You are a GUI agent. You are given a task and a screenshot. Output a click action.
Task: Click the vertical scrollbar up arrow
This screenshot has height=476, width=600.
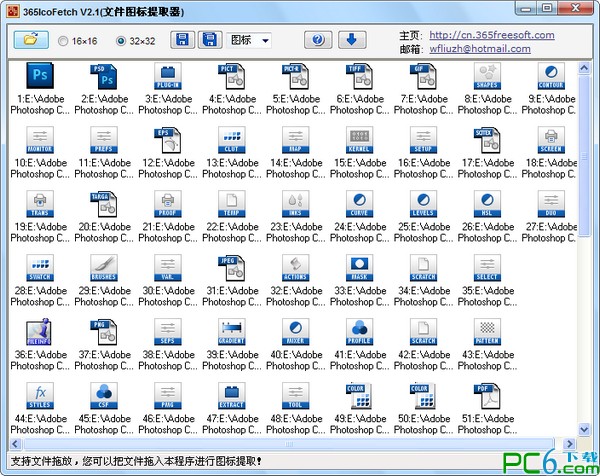[584, 68]
